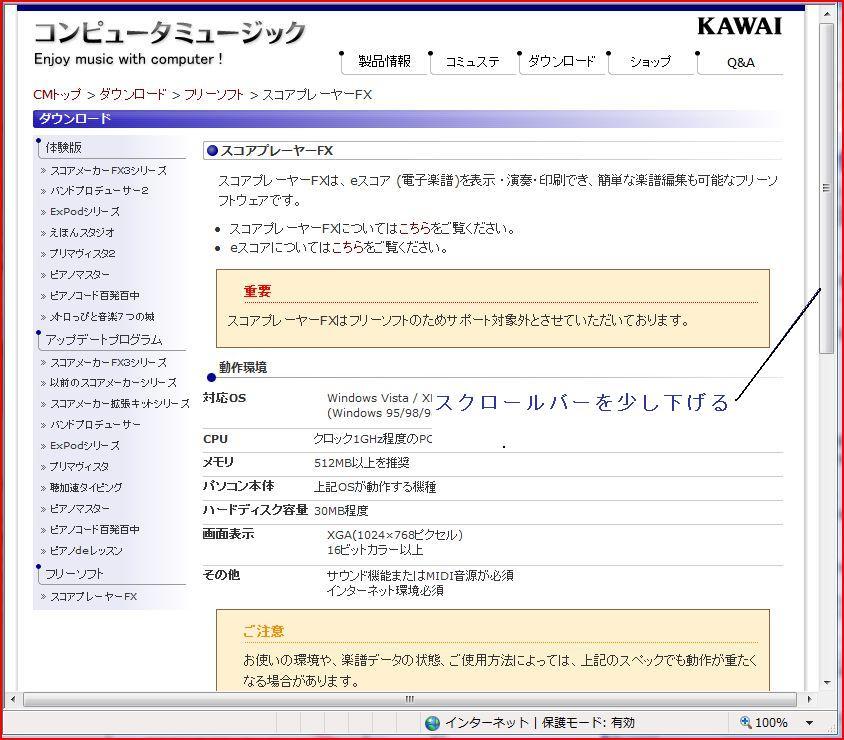Screen dimensions: 844x740
Task: Click the zoom magnifier icon in status bar
Action: pos(745,722)
